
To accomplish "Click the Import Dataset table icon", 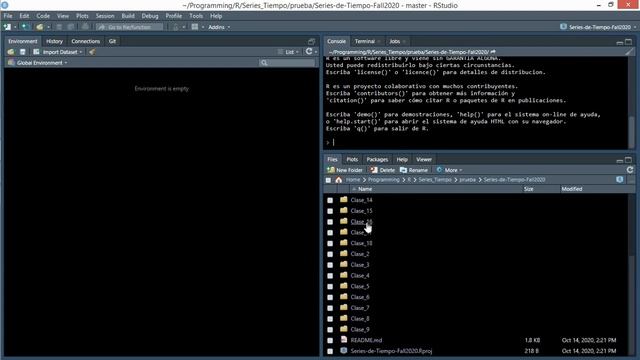I will point(36,52).
